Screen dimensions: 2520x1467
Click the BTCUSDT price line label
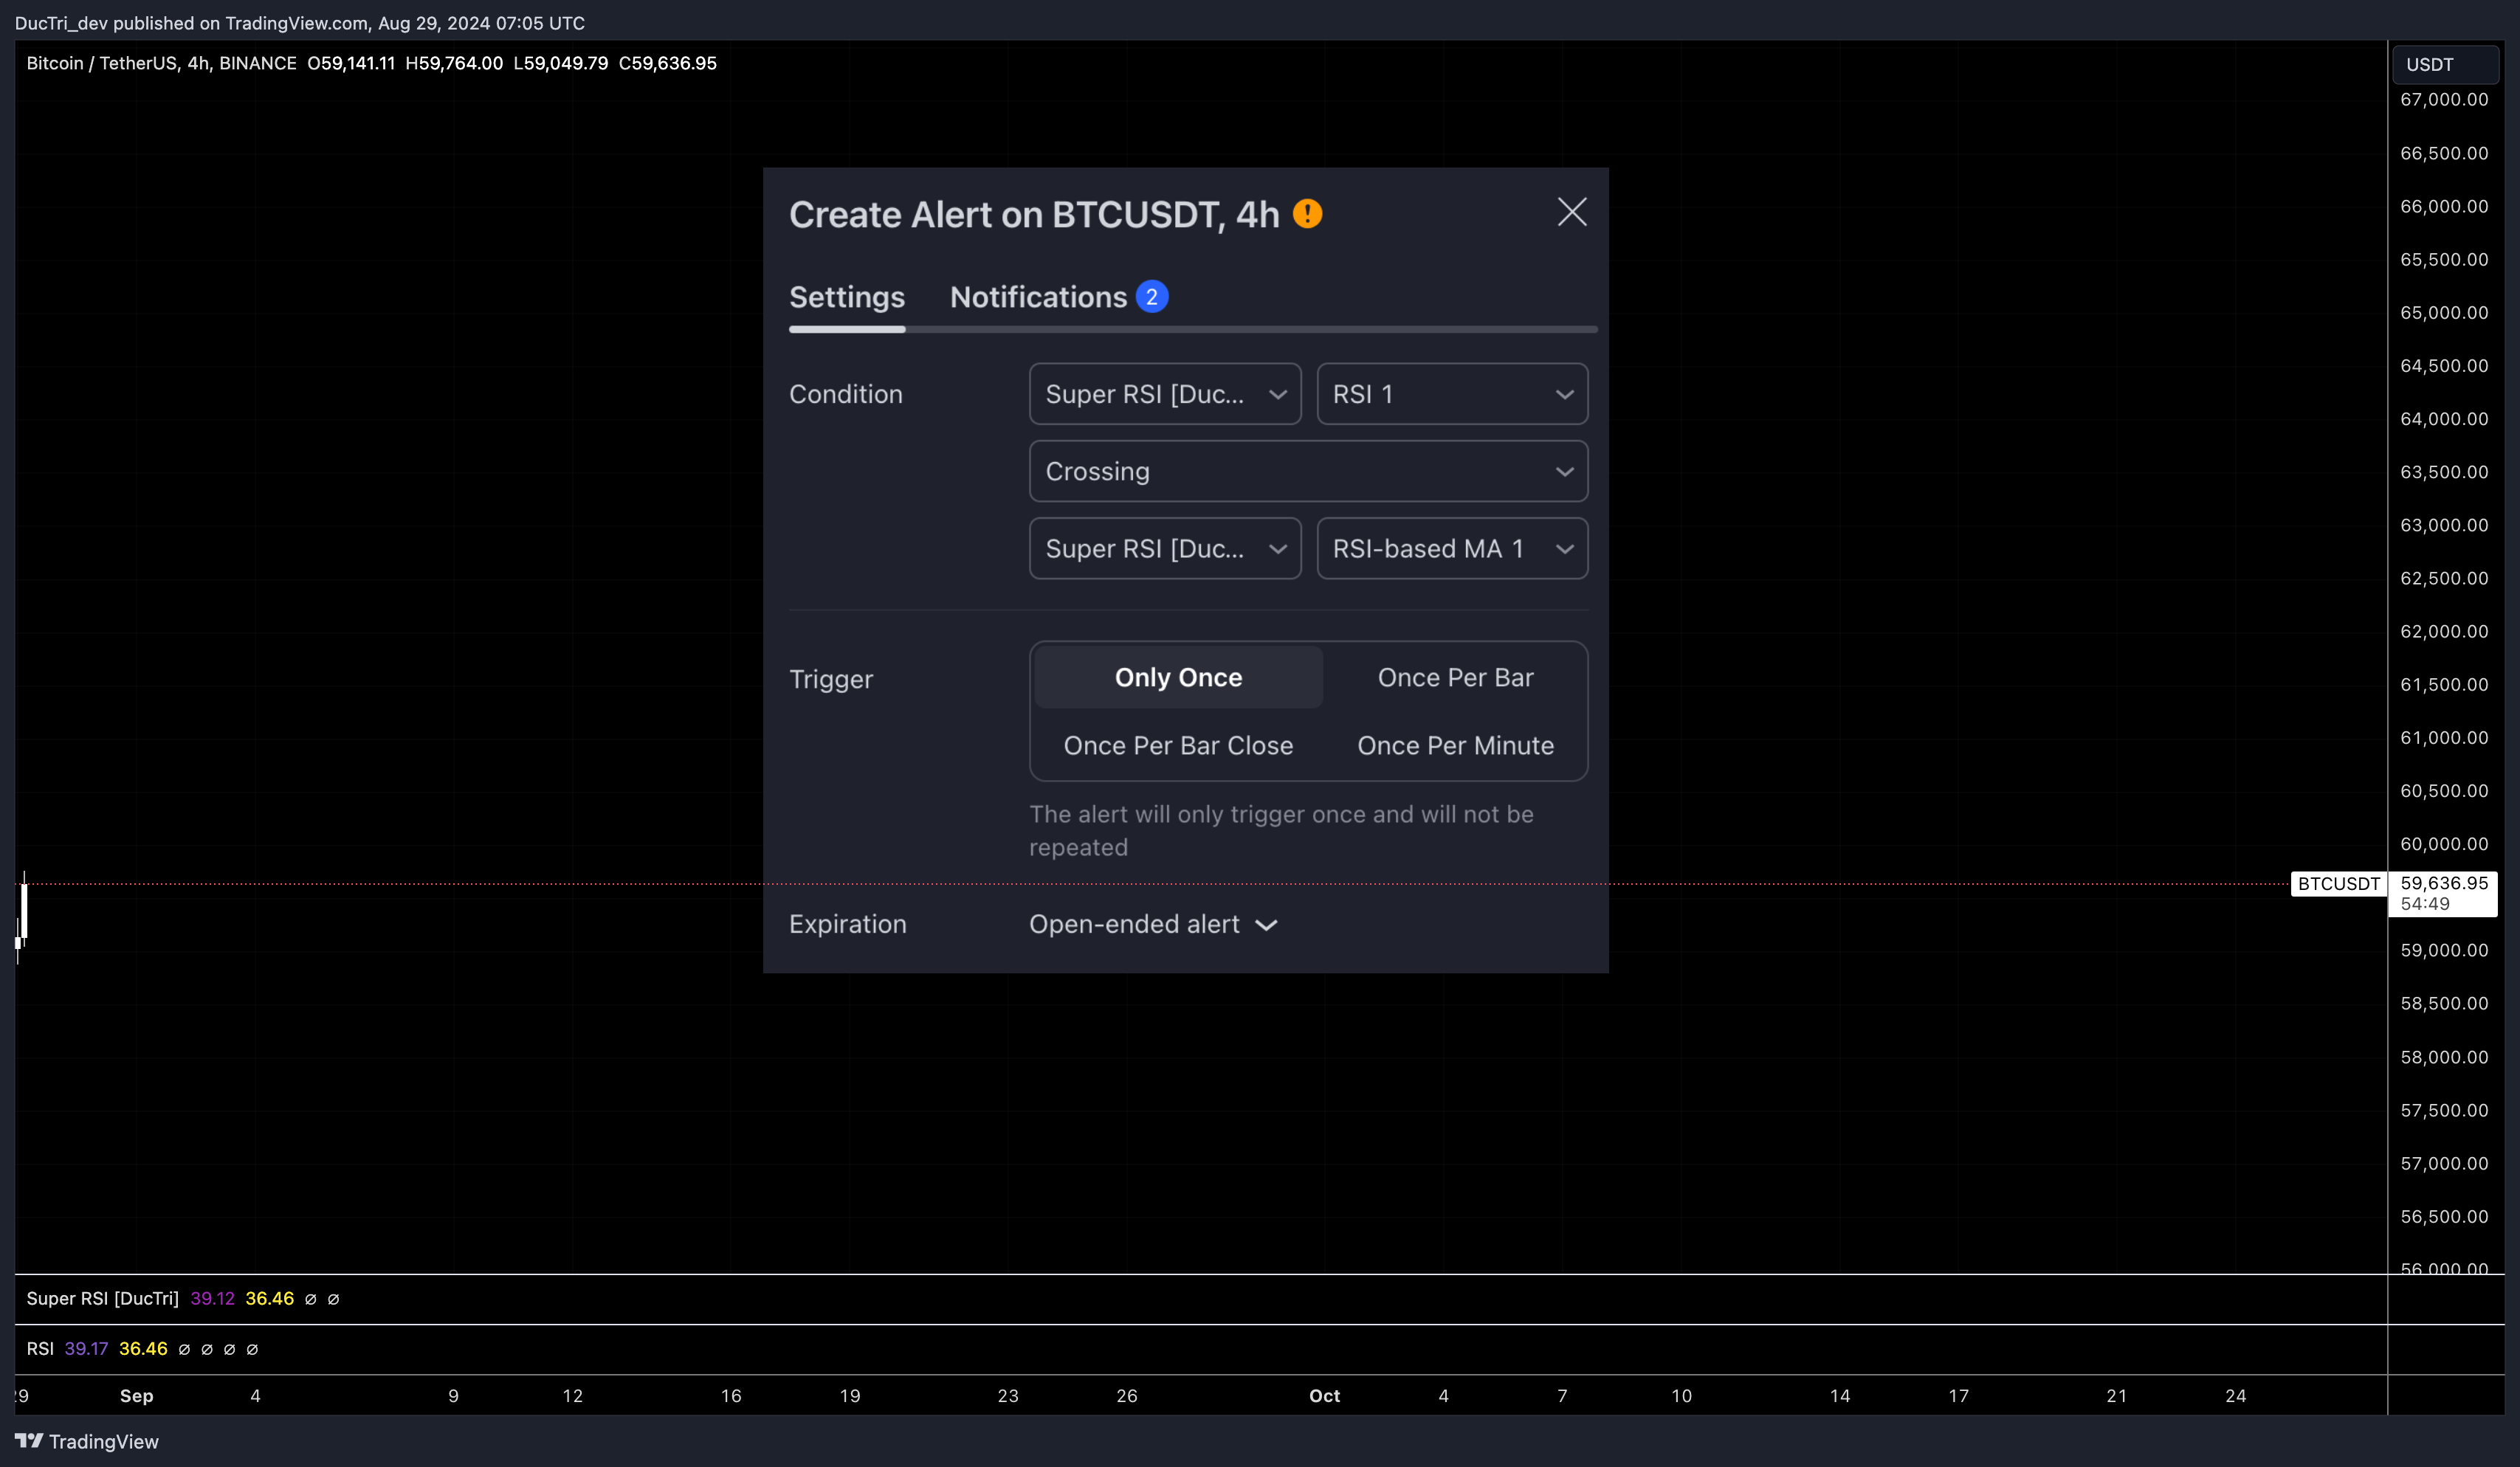click(x=2338, y=884)
